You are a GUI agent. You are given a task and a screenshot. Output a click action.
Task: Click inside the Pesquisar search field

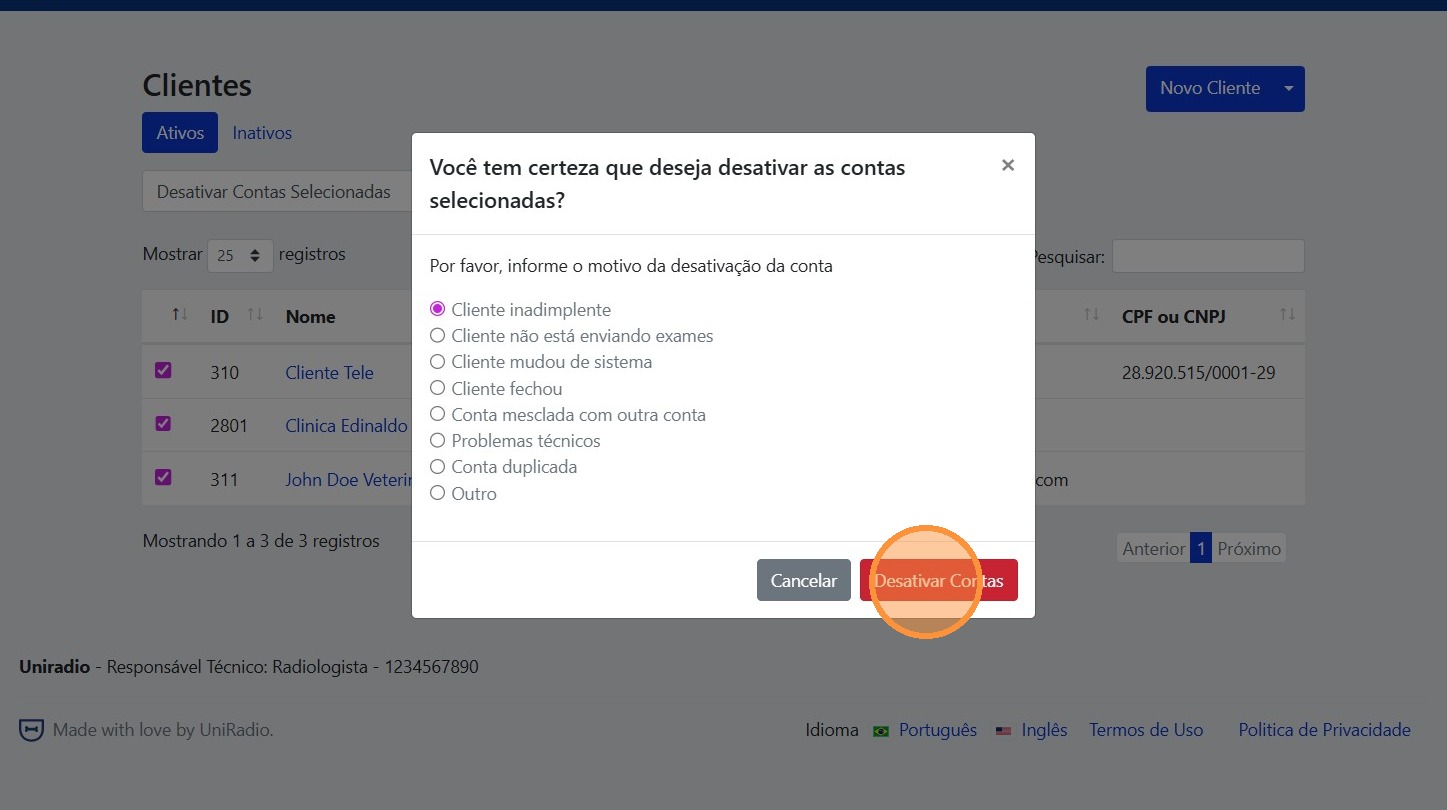(x=1207, y=256)
